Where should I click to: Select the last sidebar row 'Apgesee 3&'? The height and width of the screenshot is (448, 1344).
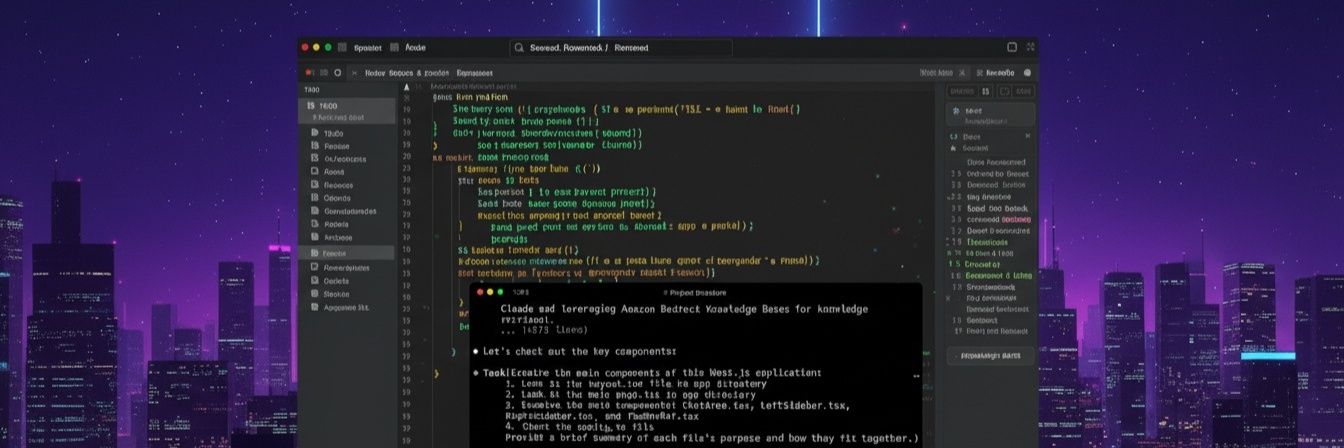click(x=348, y=309)
